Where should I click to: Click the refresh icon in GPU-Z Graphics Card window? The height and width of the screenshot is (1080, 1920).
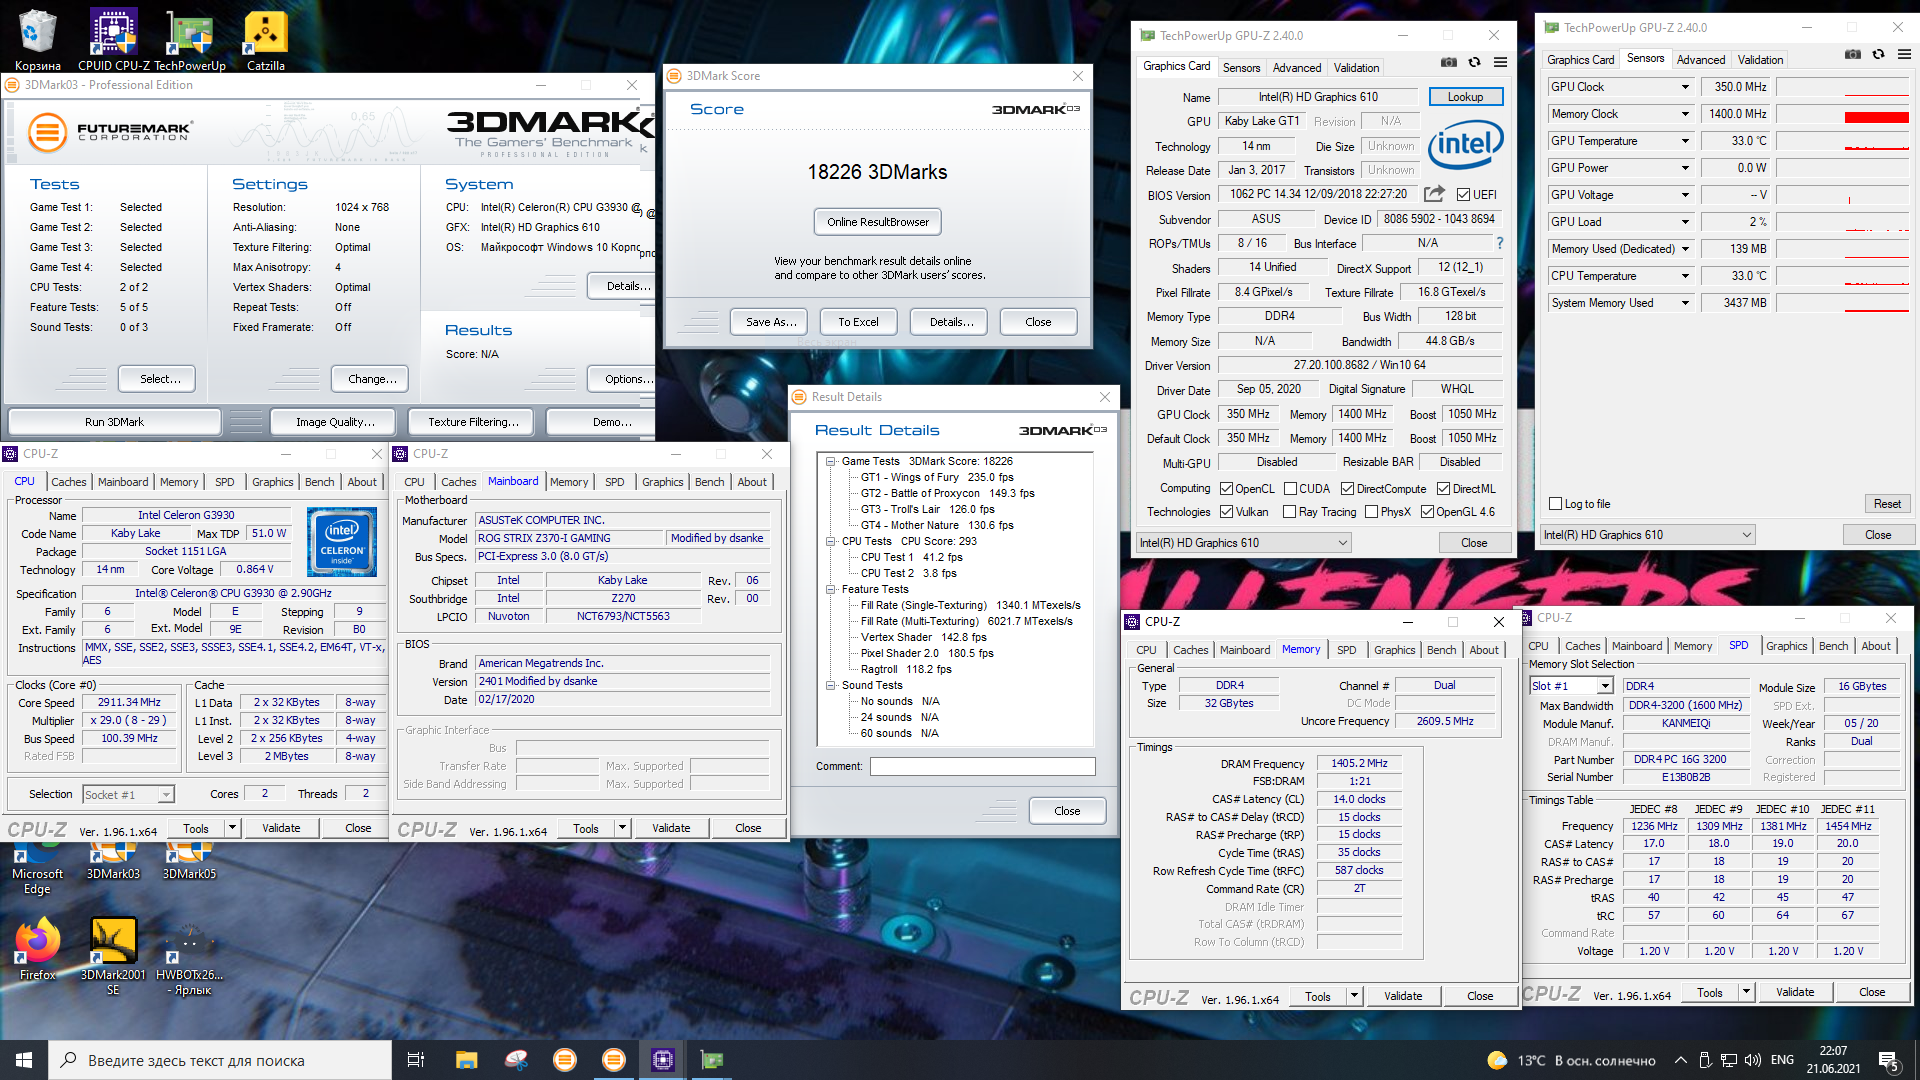[1474, 62]
